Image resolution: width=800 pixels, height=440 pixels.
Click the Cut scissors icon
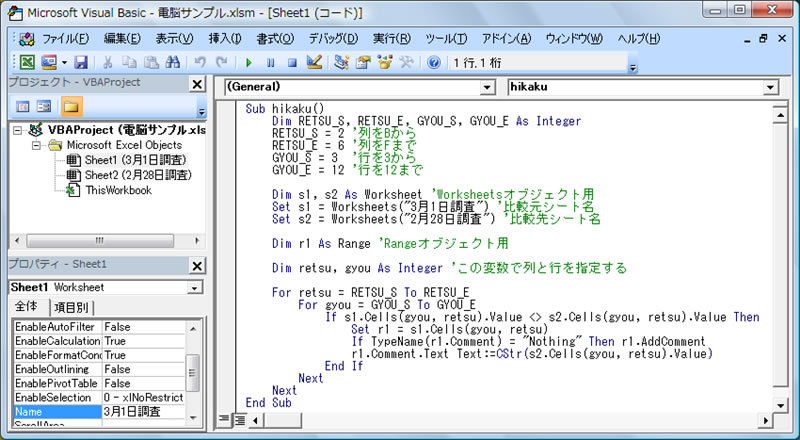click(x=108, y=62)
